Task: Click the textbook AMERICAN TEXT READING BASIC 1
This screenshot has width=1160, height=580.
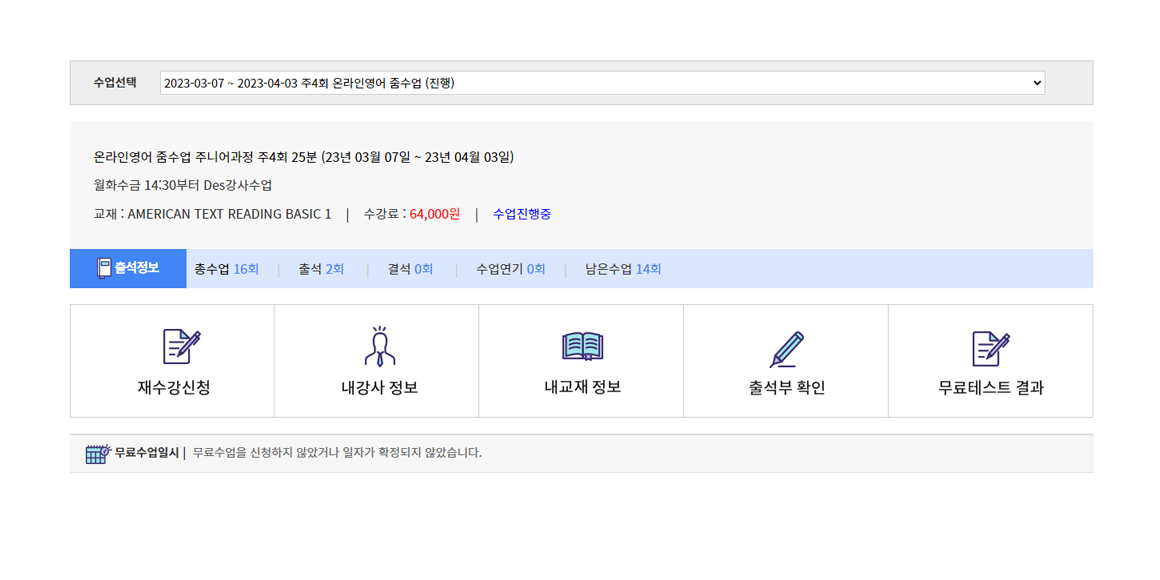Action: (229, 215)
